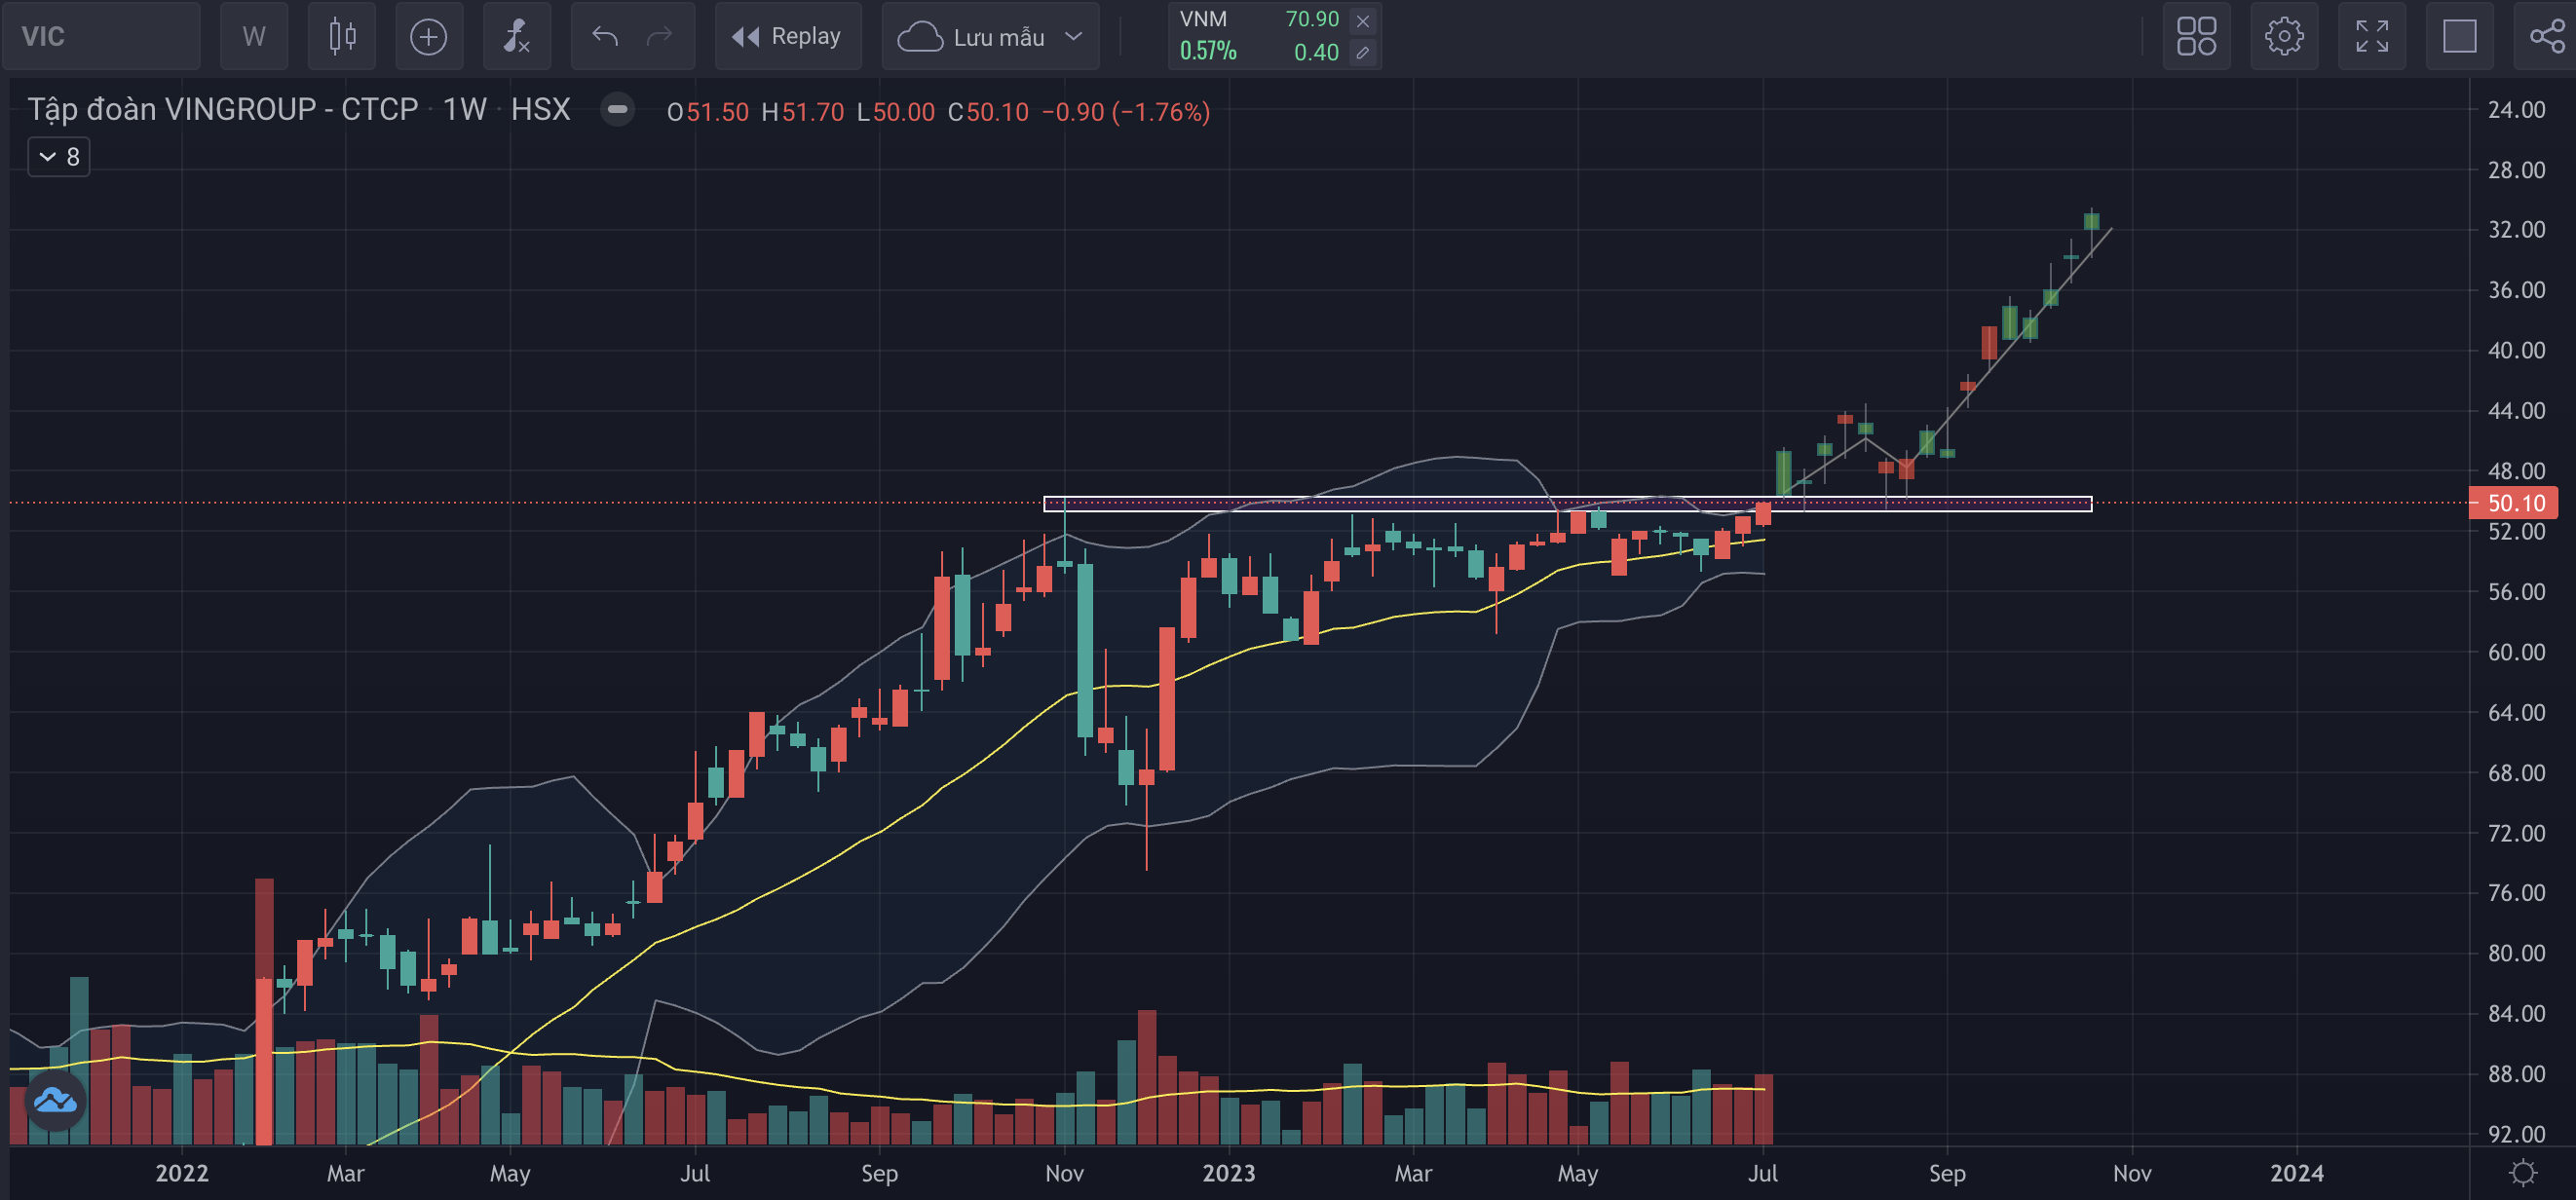The width and height of the screenshot is (2576, 1200).
Task: Click the HSX exchange label
Action: pos(540,109)
